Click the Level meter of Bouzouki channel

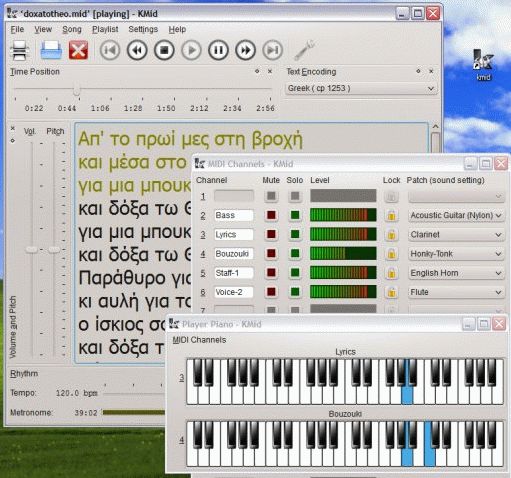pos(343,254)
